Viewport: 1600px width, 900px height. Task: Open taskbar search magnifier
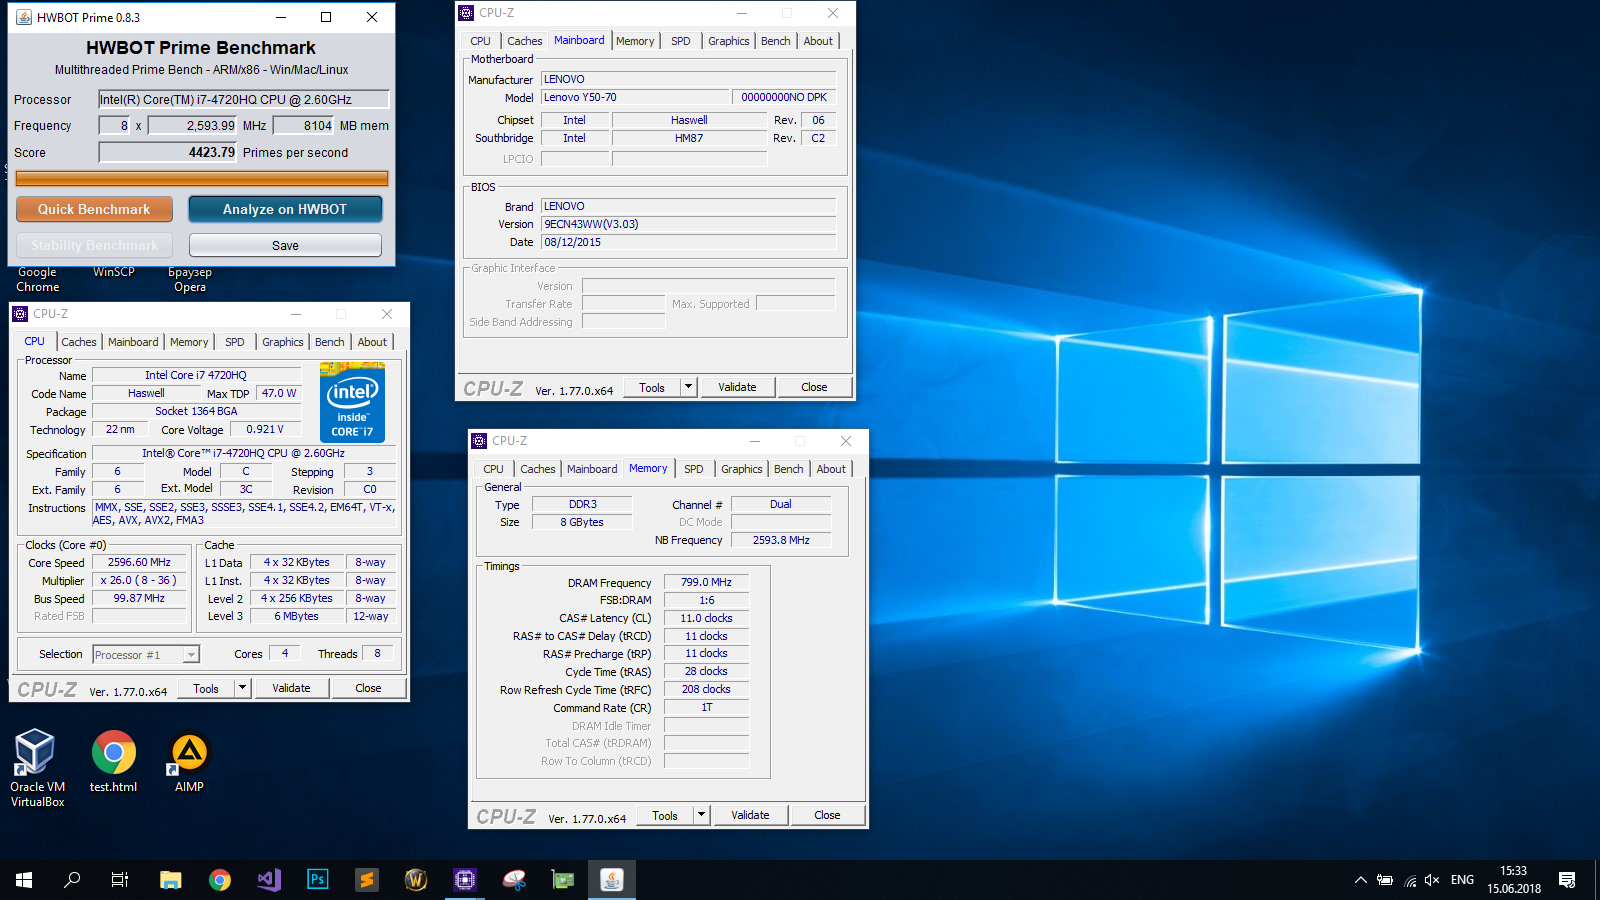(x=72, y=880)
